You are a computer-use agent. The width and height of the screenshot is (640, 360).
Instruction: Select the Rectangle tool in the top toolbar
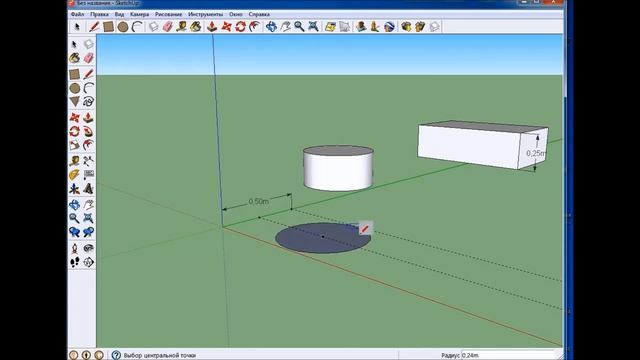pos(108,27)
